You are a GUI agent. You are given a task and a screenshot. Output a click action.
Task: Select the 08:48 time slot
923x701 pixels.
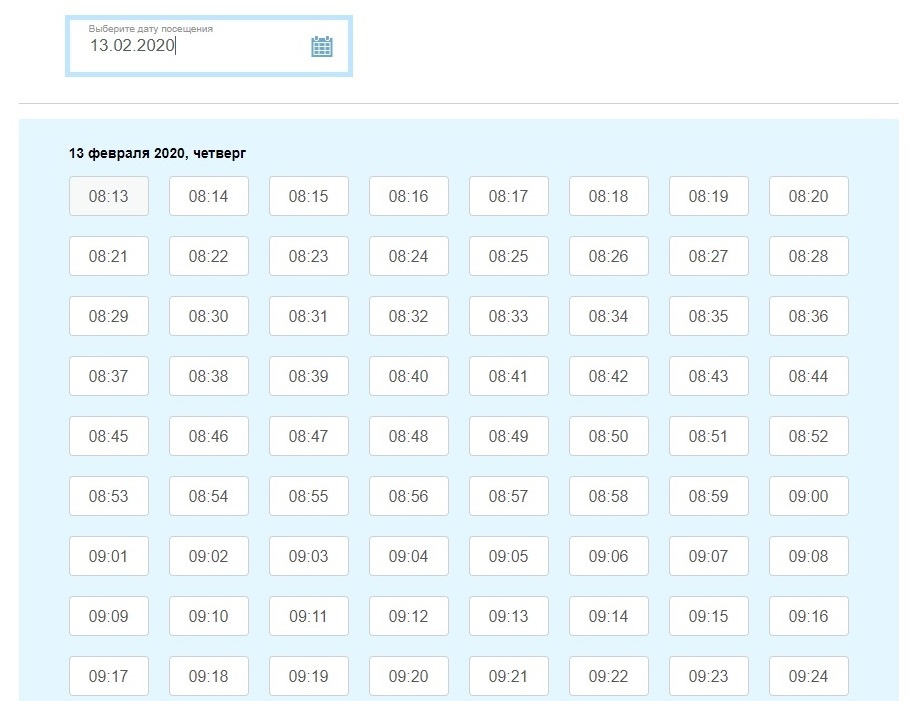pyautogui.click(x=409, y=436)
